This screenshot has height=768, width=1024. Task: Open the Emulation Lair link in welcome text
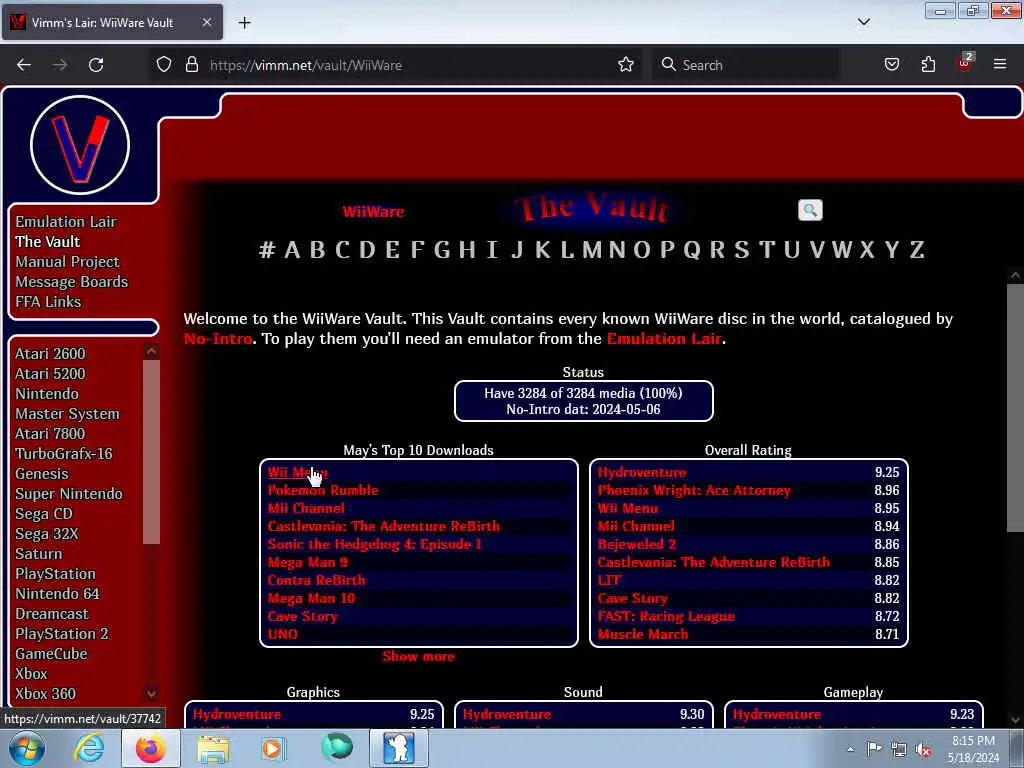pyautogui.click(x=664, y=339)
